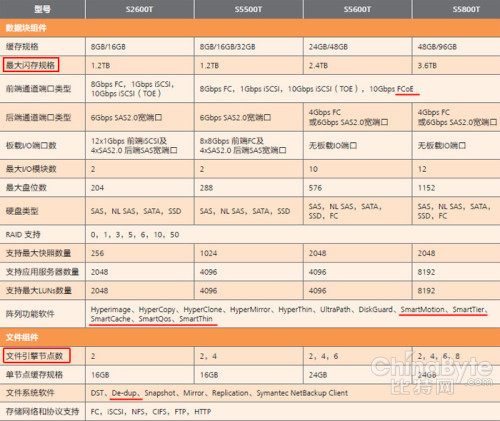Select the 3.6TB flash value
The width and height of the screenshot is (500, 421).
[427, 66]
